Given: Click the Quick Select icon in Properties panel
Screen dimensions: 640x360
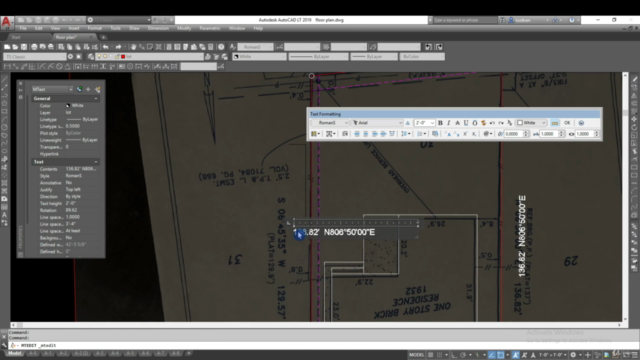Looking at the screenshot, I should tap(97, 89).
